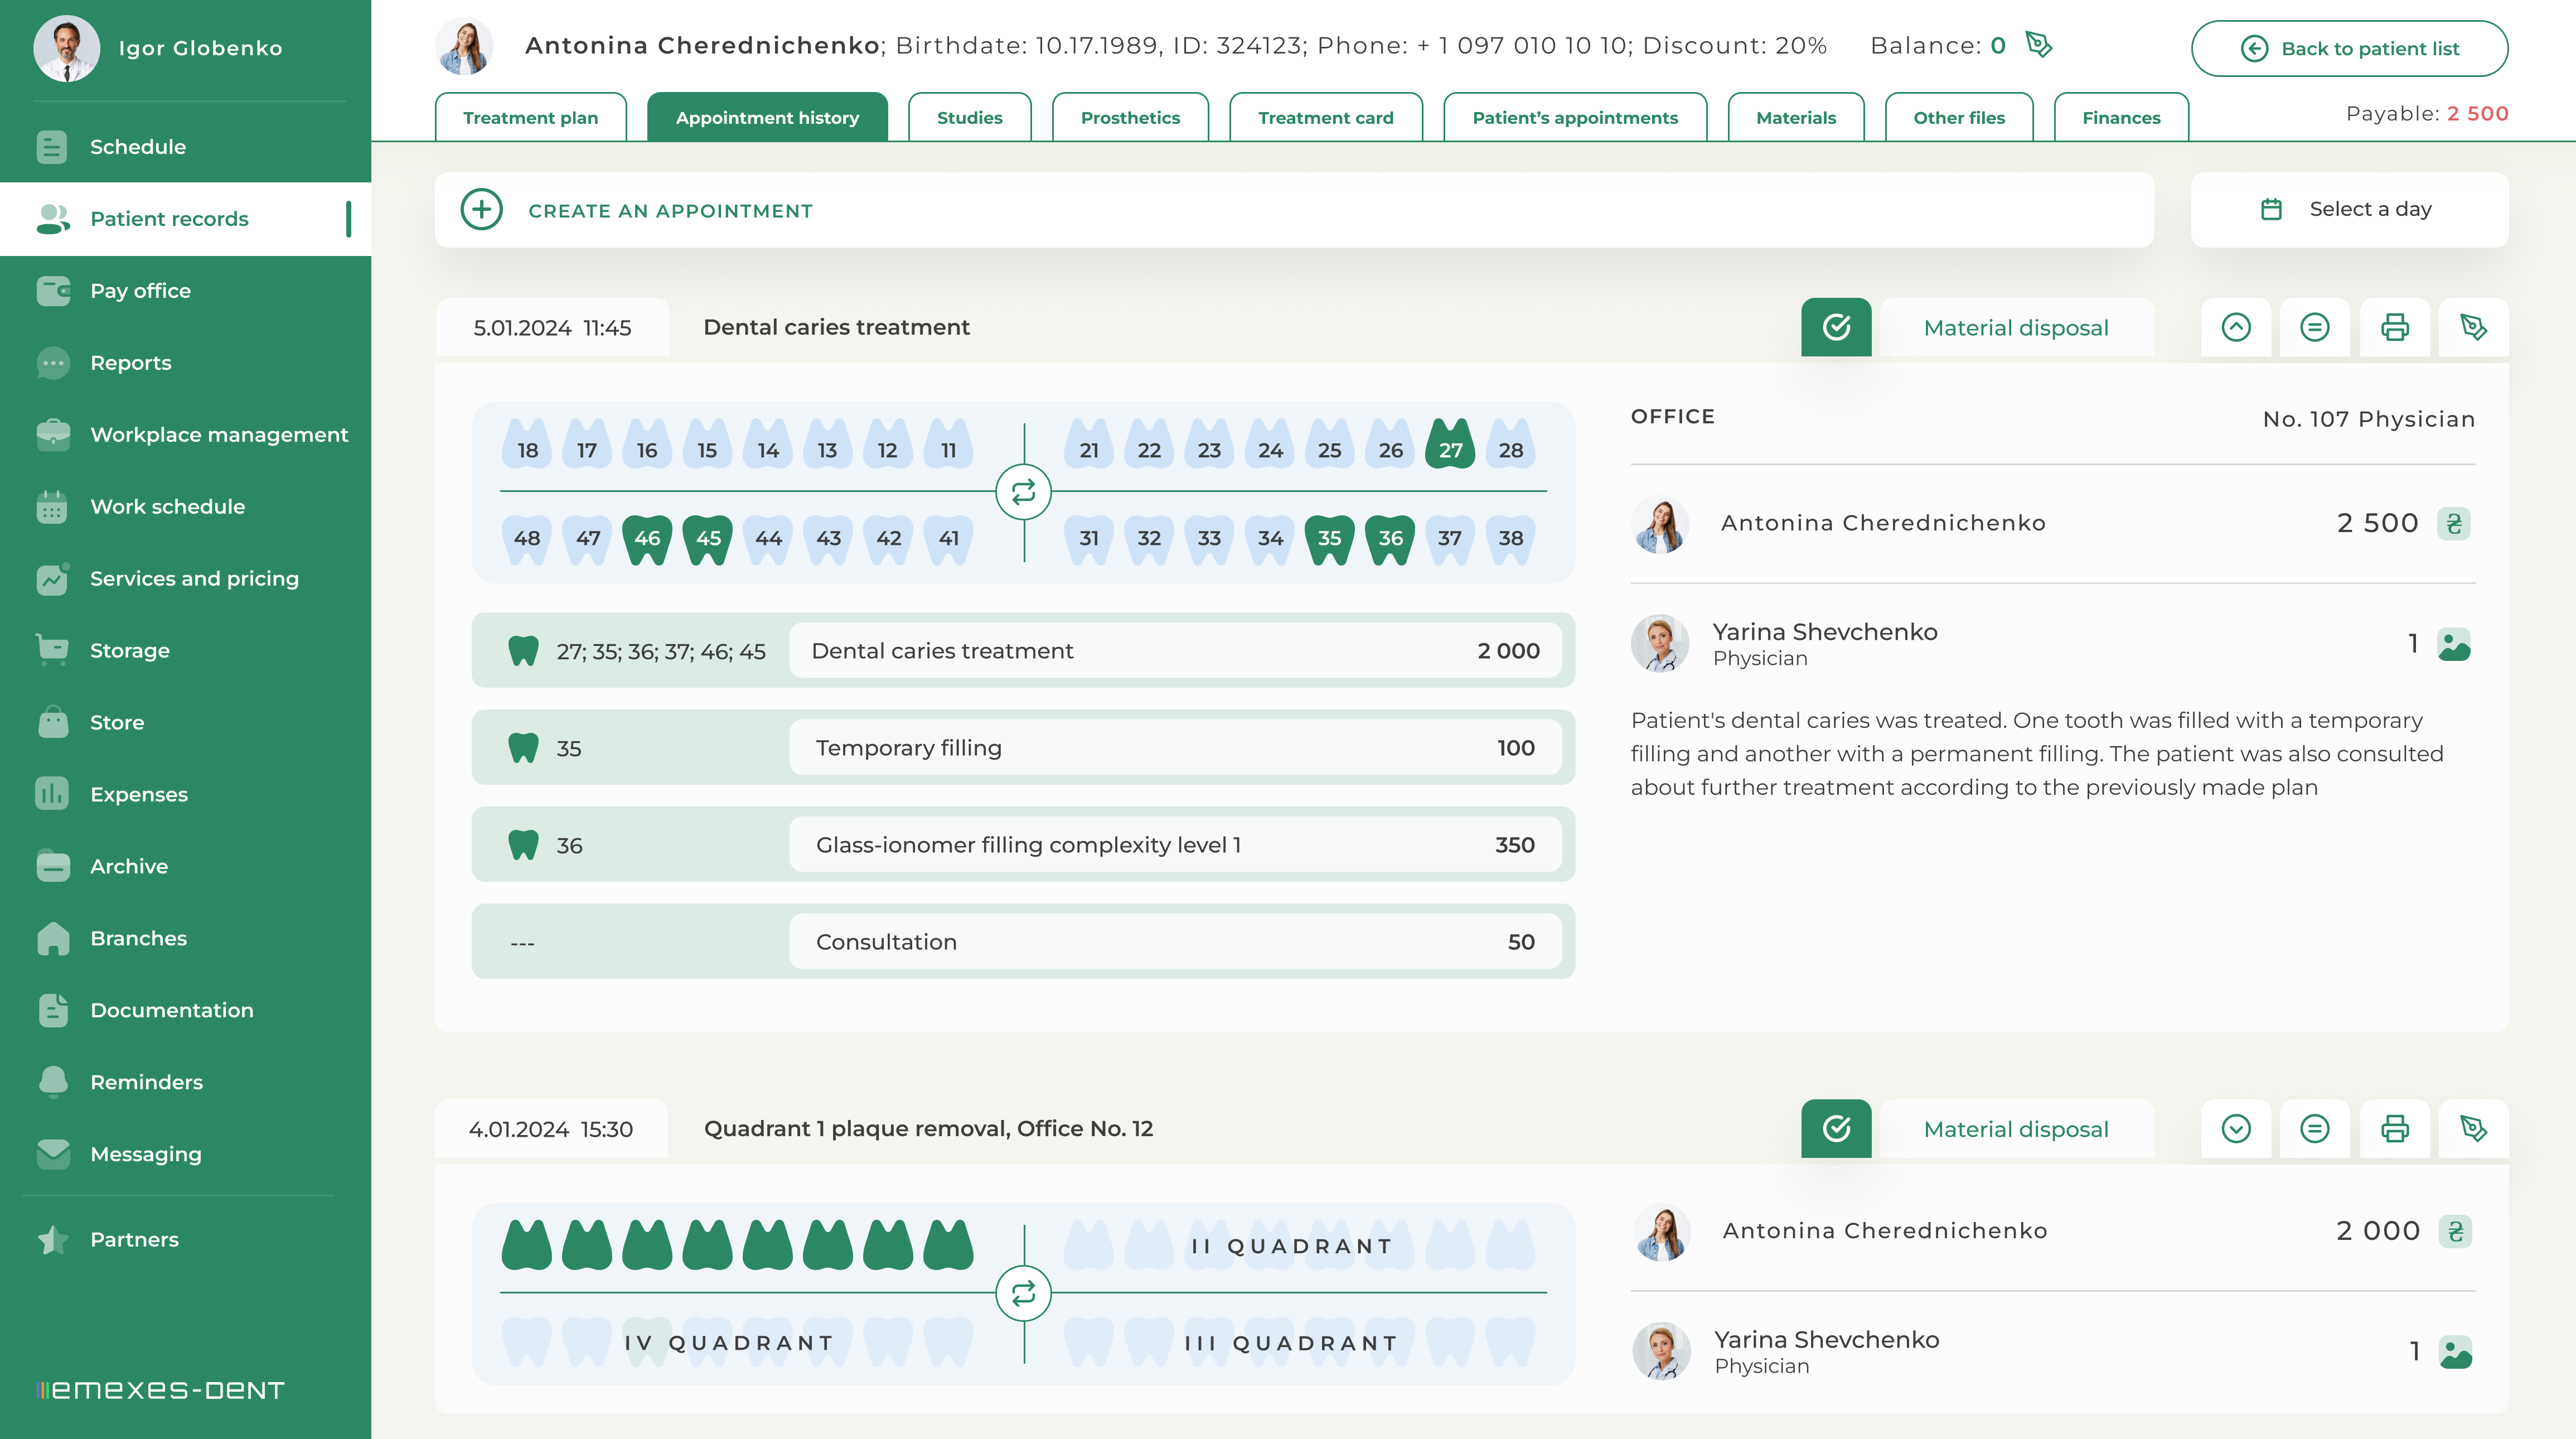Viewport: 2576px width, 1439px height.
Task: Click hryvnia payment icon beside 2 500
Action: click(2454, 523)
